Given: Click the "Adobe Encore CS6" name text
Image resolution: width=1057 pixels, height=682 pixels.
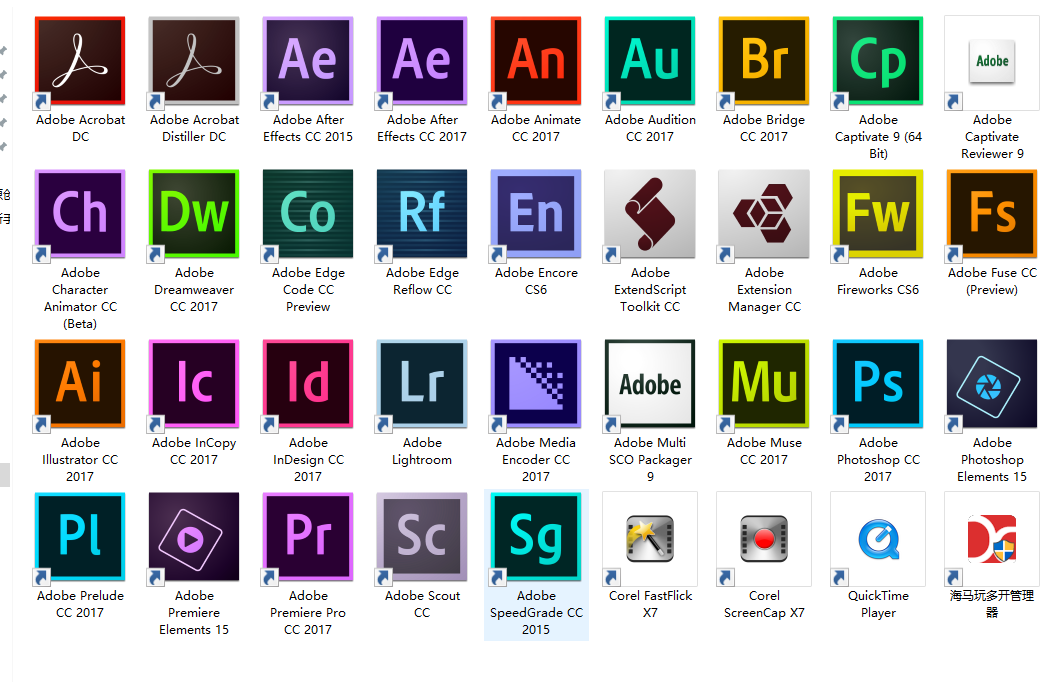Looking at the screenshot, I should [536, 281].
